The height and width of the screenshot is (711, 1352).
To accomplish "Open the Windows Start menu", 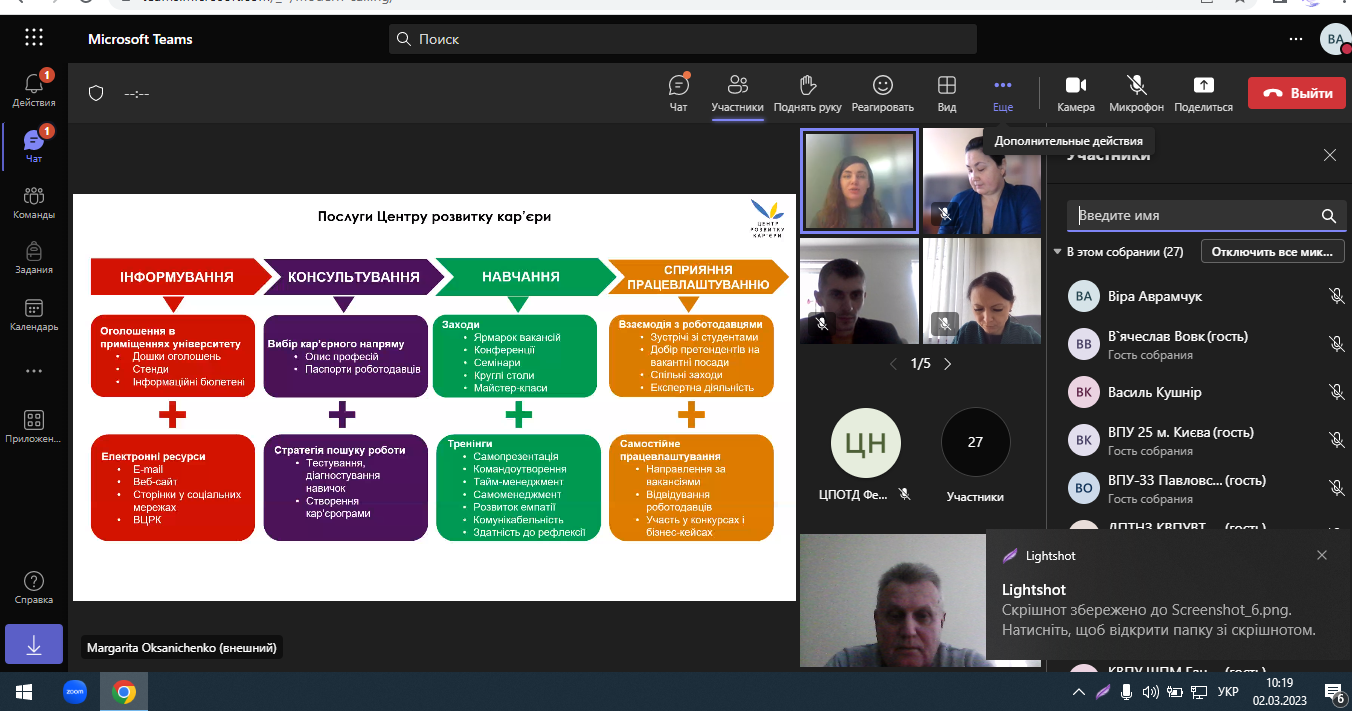I will tap(23, 691).
